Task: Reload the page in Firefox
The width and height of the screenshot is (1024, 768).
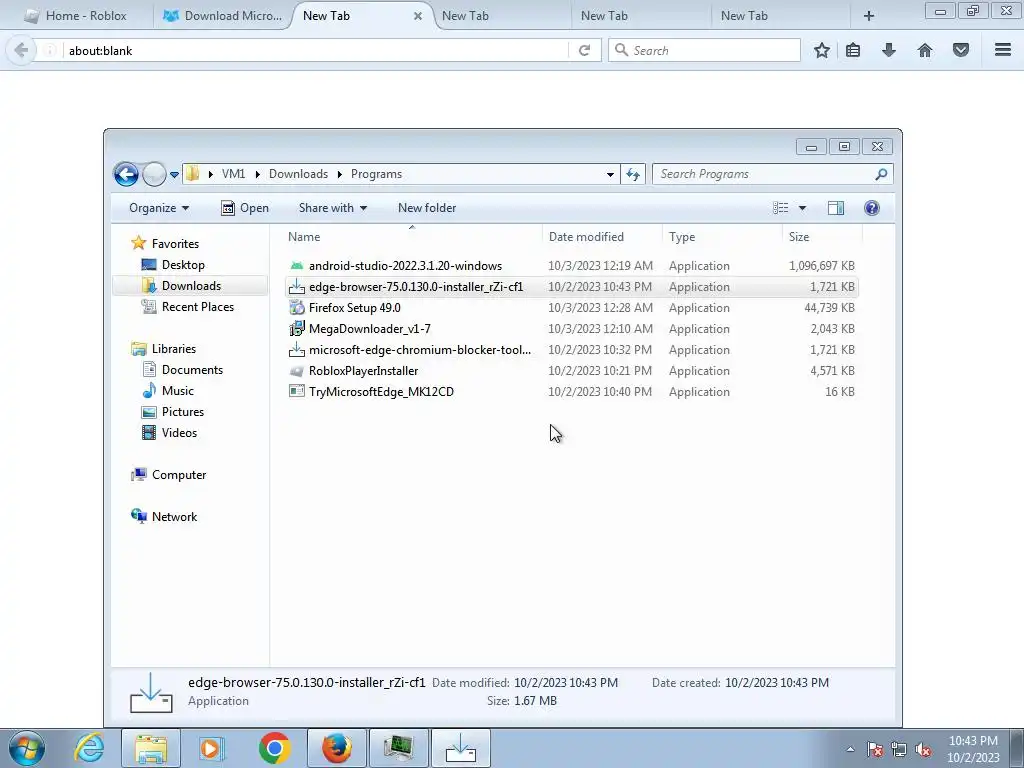Action: [x=584, y=50]
